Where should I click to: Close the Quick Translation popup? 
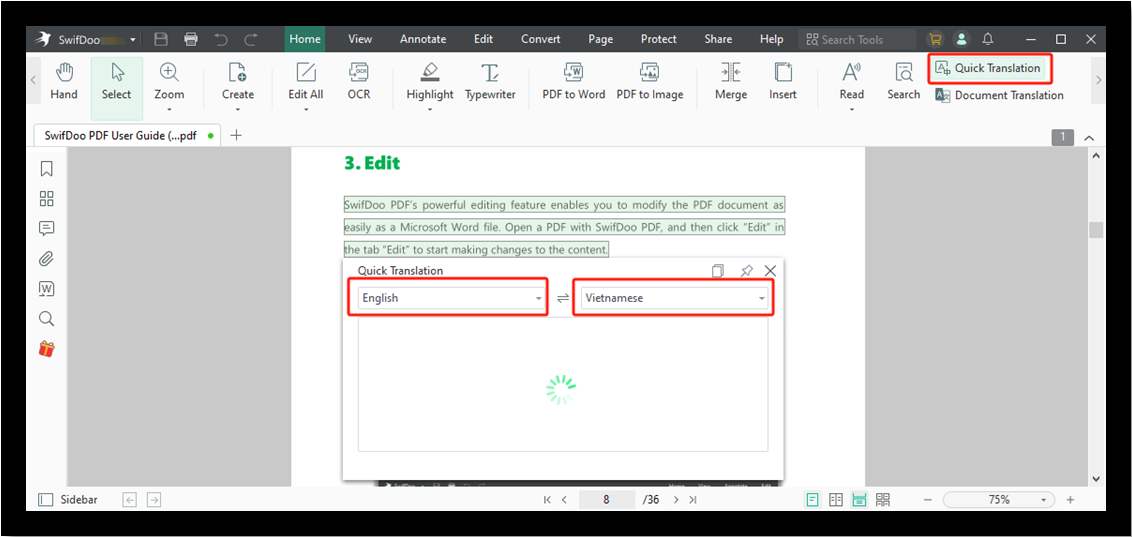tap(770, 271)
